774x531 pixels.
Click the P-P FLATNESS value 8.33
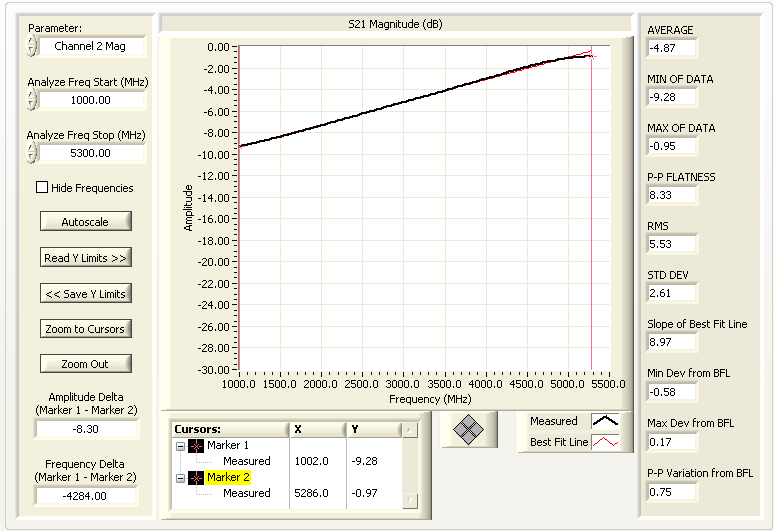pyautogui.click(x=671, y=195)
